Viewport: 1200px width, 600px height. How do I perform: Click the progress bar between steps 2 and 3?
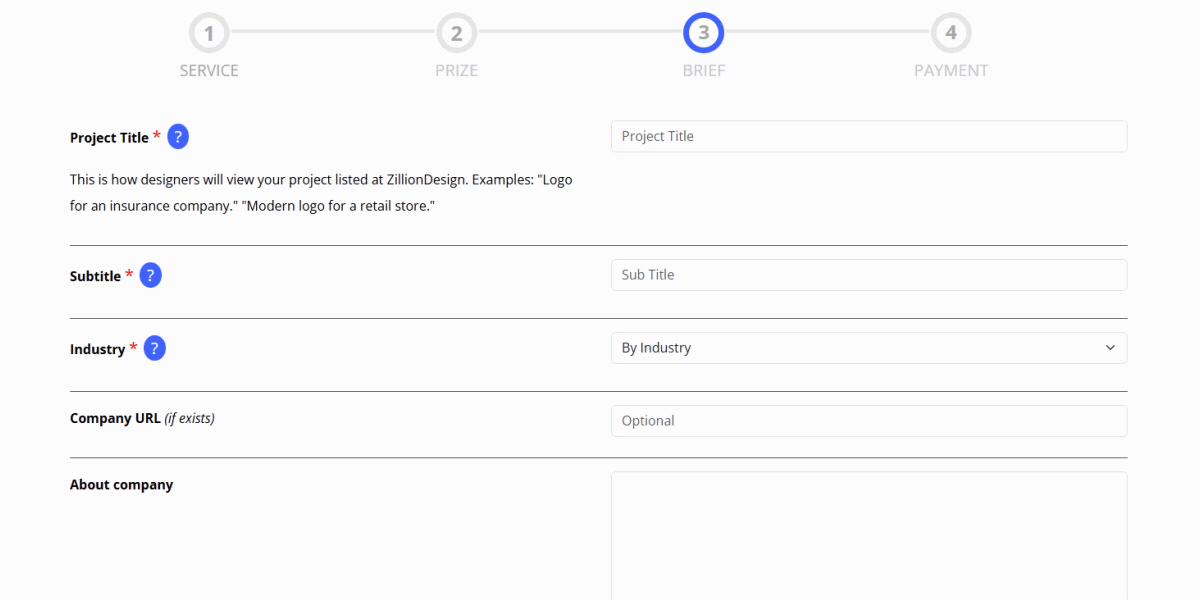(x=580, y=33)
